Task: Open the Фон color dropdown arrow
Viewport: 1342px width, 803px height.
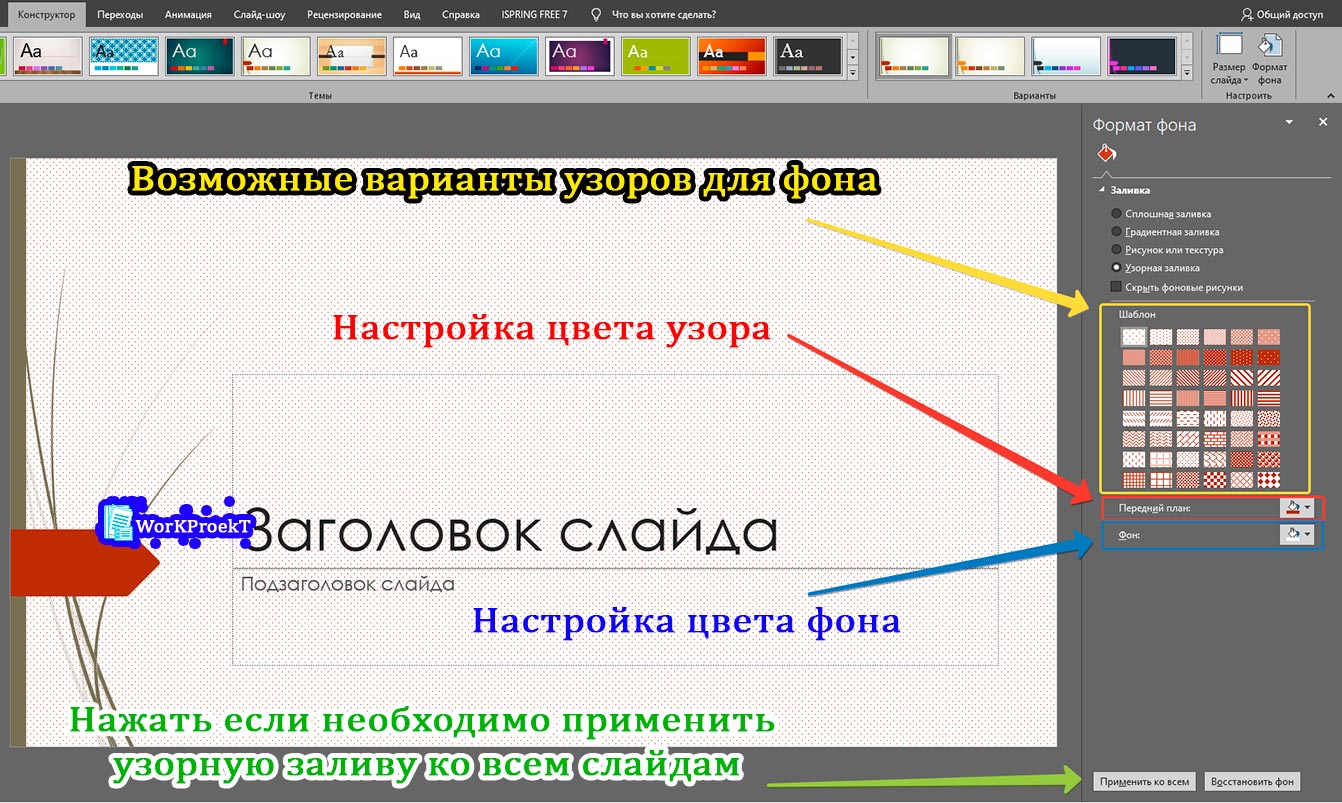Action: [1307, 534]
